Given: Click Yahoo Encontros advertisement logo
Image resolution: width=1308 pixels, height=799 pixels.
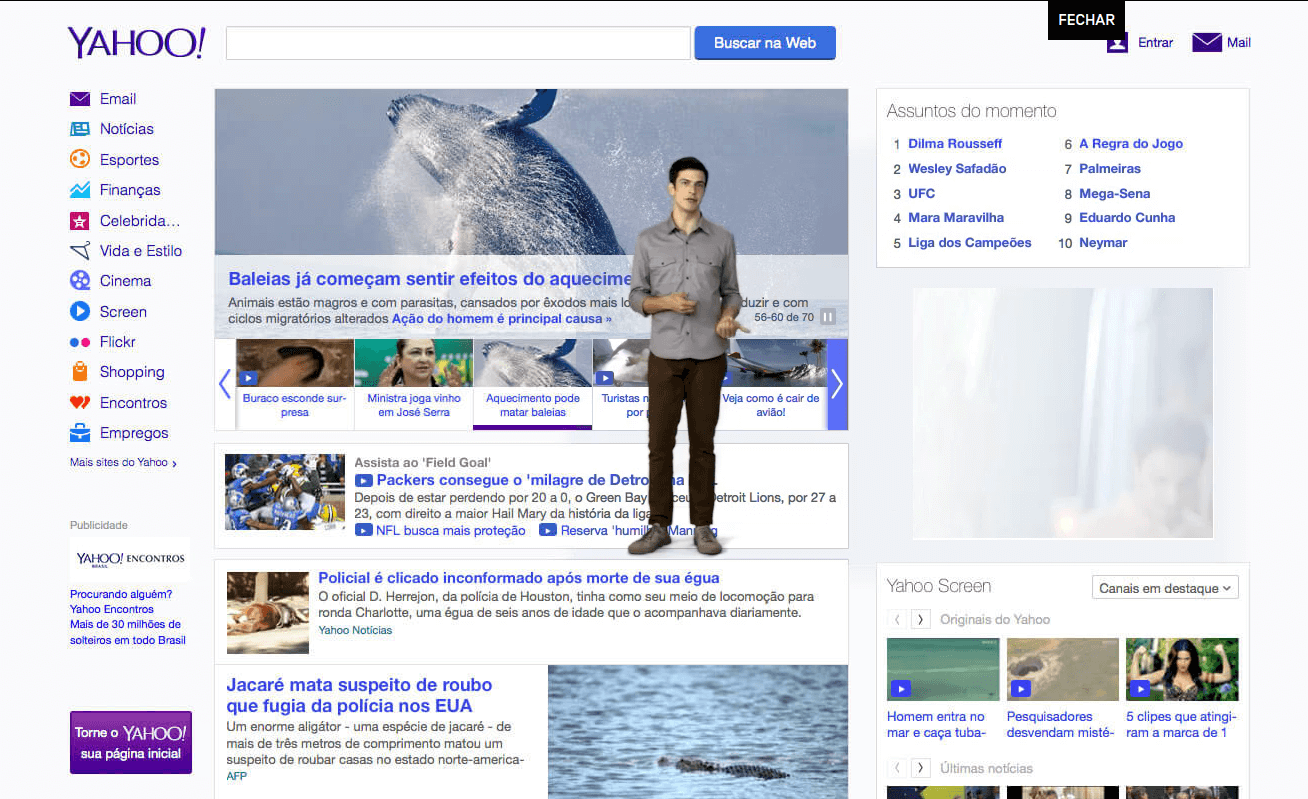Looking at the screenshot, I should [x=131, y=559].
